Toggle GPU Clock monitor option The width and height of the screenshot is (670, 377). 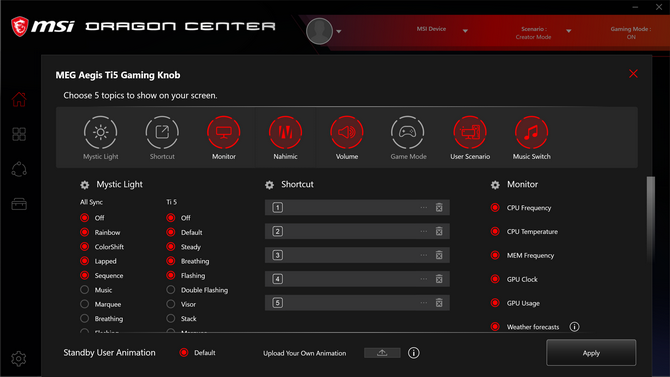[495, 279]
